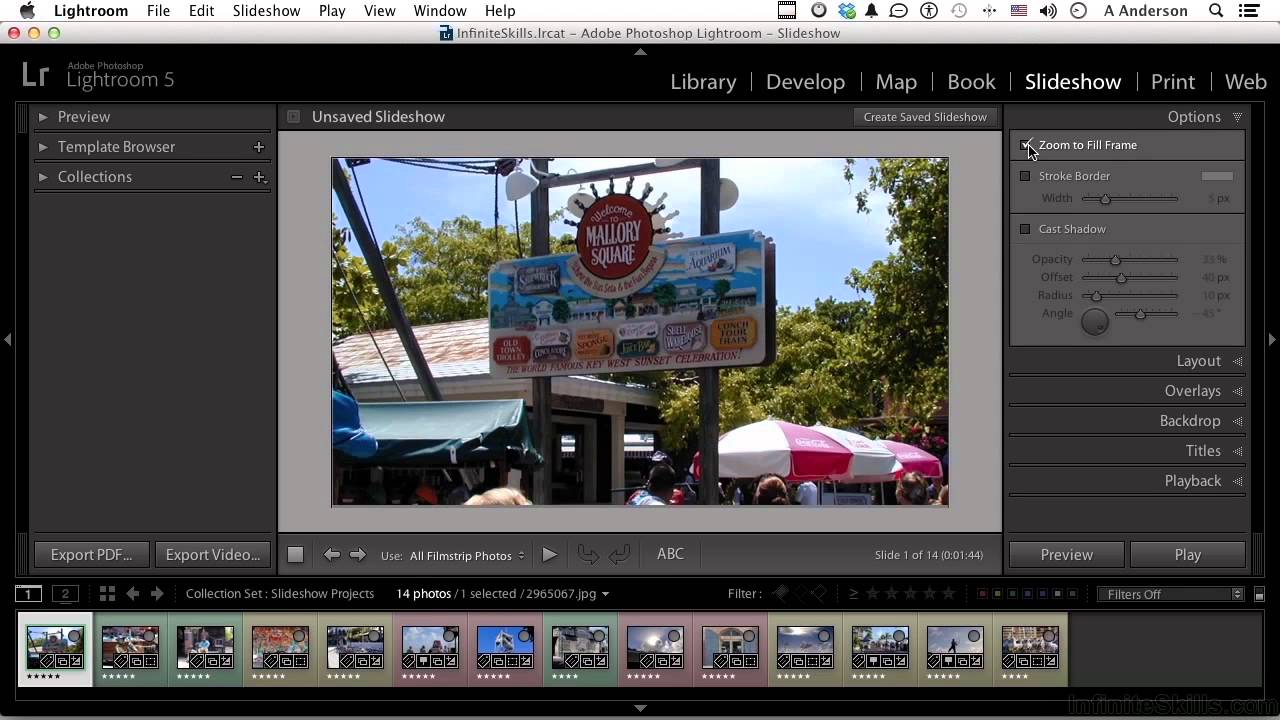Filter by green color label
The height and width of the screenshot is (720, 1280).
pyautogui.click(x=1011, y=594)
